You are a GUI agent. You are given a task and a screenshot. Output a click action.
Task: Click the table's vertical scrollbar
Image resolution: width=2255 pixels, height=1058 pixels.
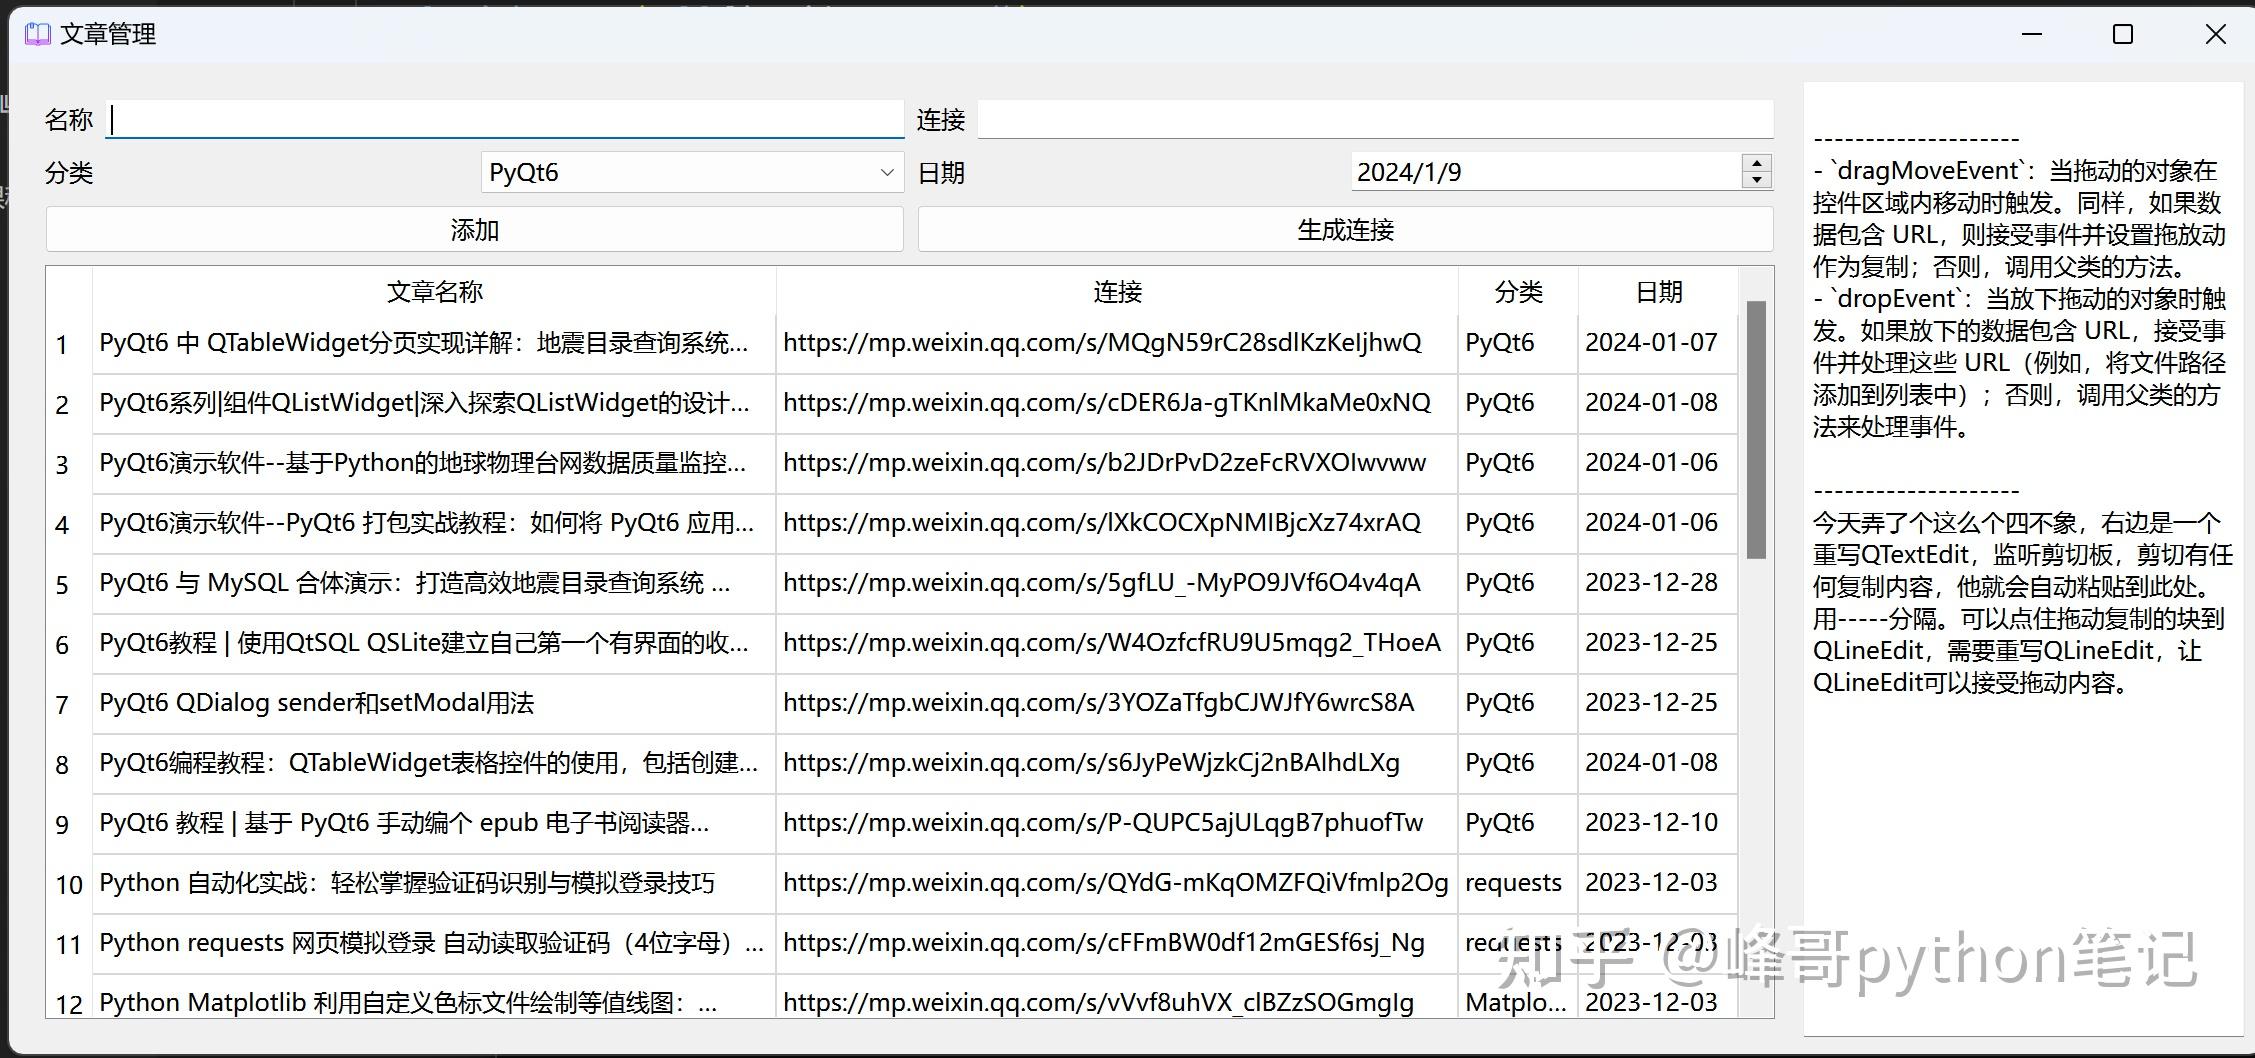pyautogui.click(x=1758, y=420)
